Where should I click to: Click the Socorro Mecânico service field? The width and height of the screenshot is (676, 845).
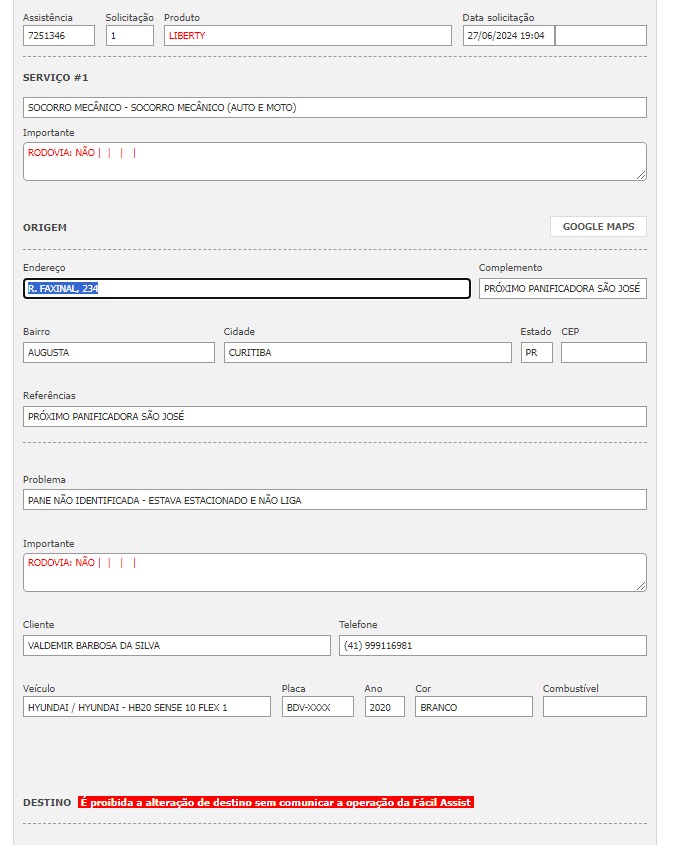[x=334, y=108]
